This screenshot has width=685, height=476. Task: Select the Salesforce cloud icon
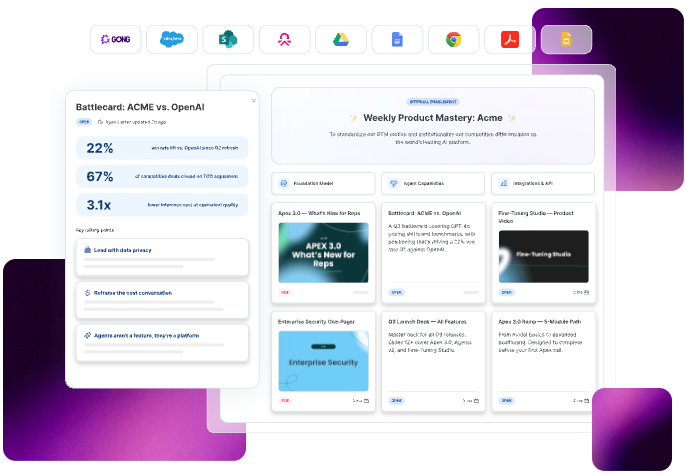(172, 39)
